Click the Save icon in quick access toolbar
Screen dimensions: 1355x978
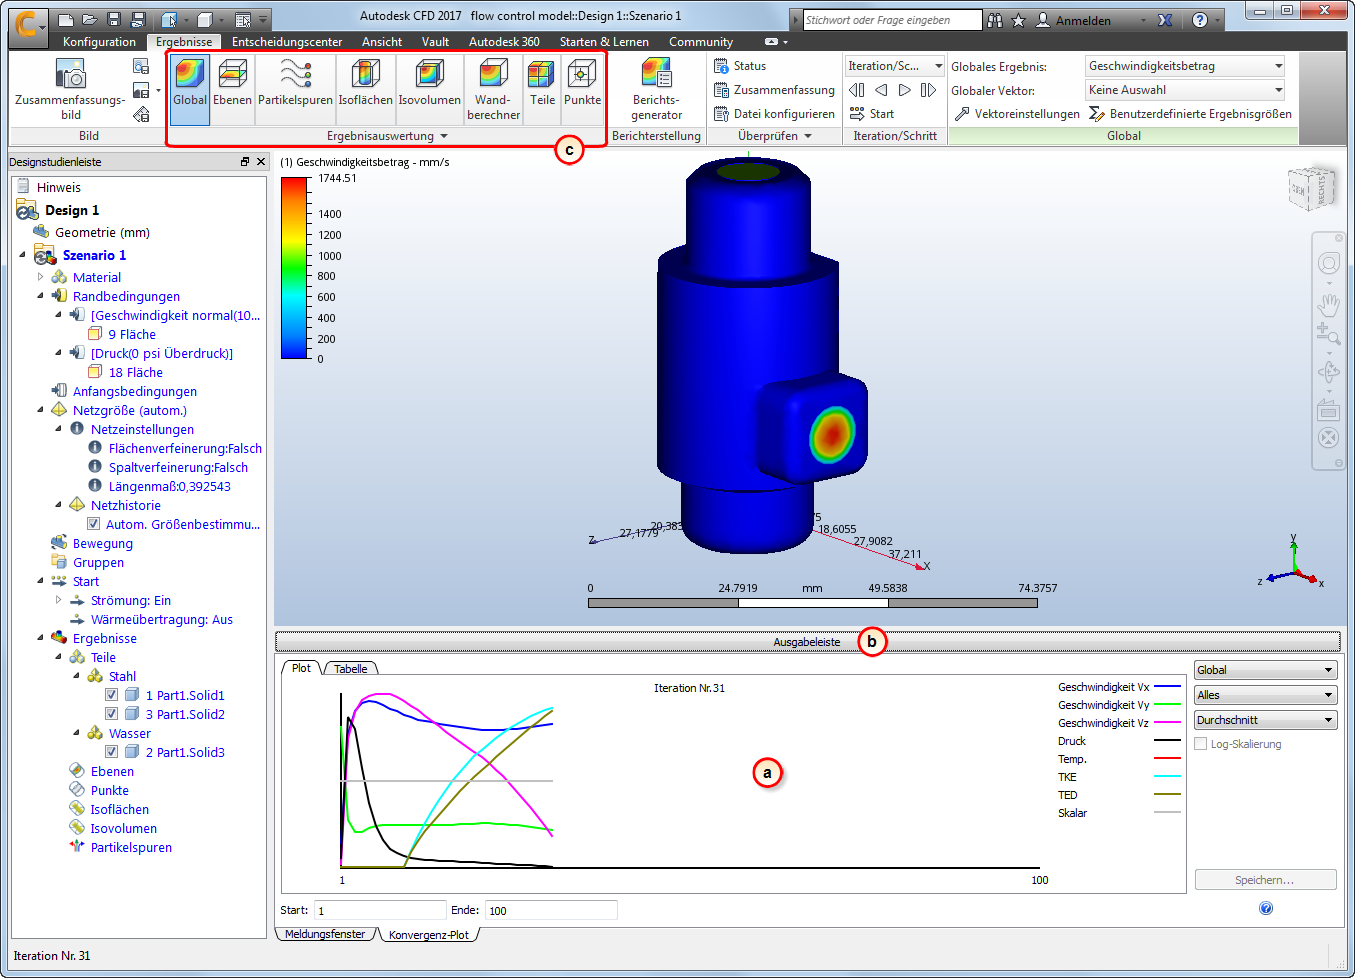(x=114, y=20)
